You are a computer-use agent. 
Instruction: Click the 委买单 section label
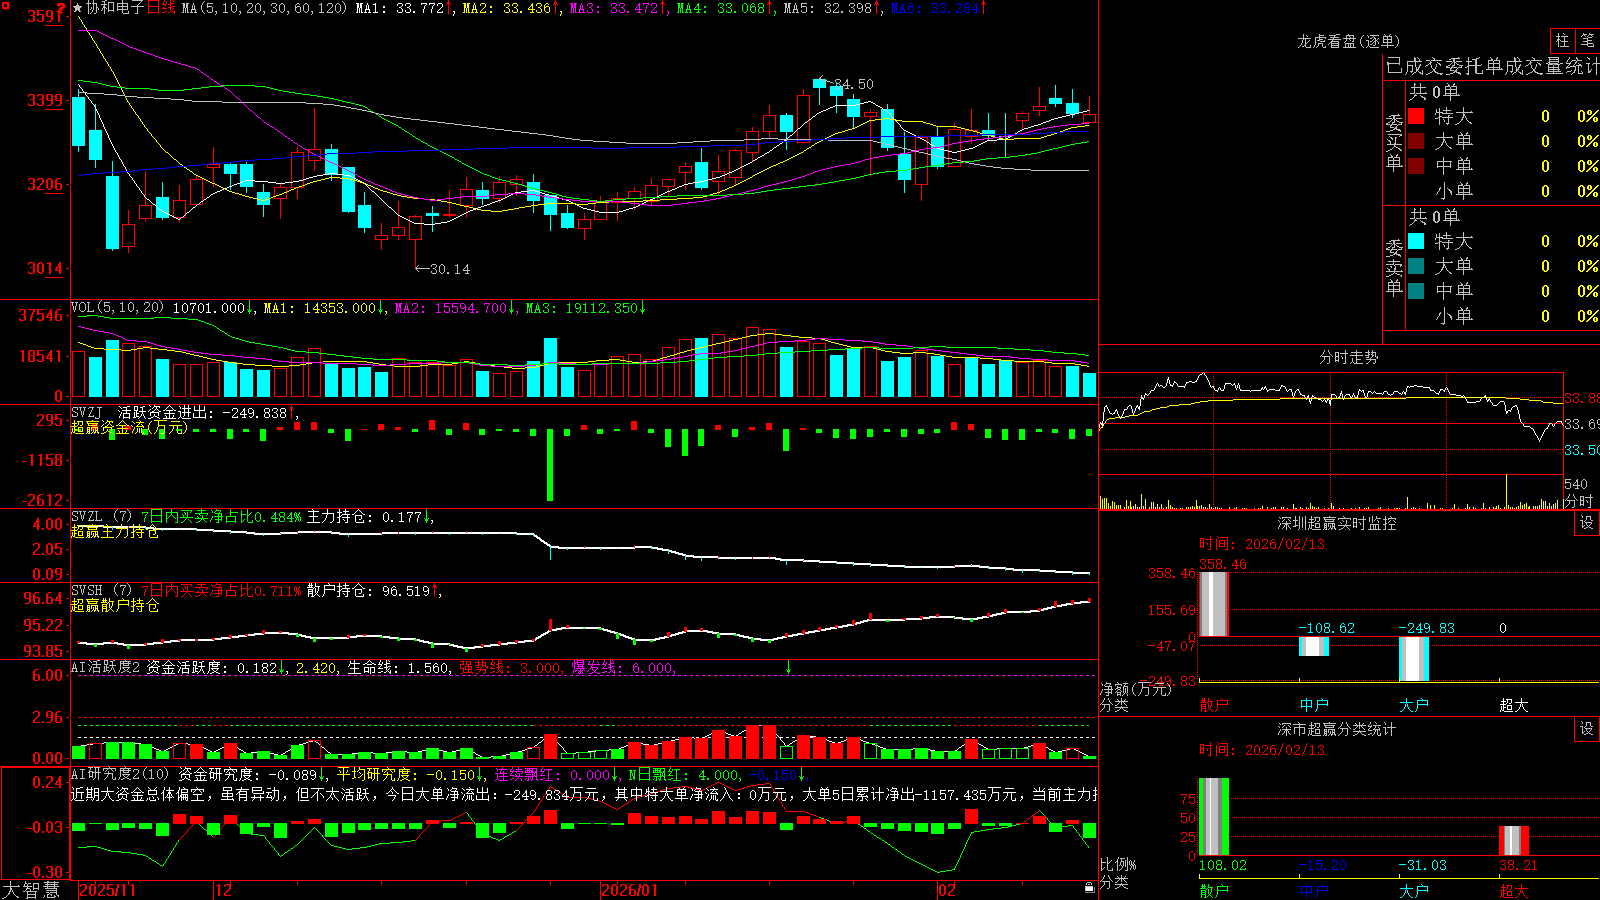1394,143
